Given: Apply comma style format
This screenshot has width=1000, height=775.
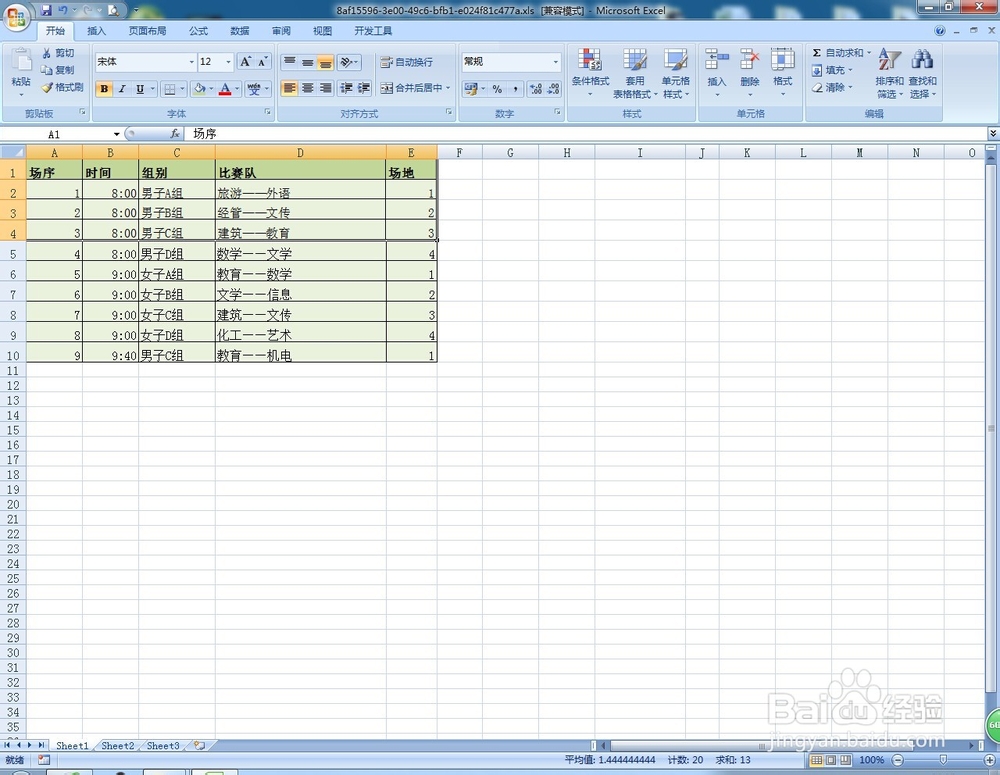Looking at the screenshot, I should pos(515,89).
